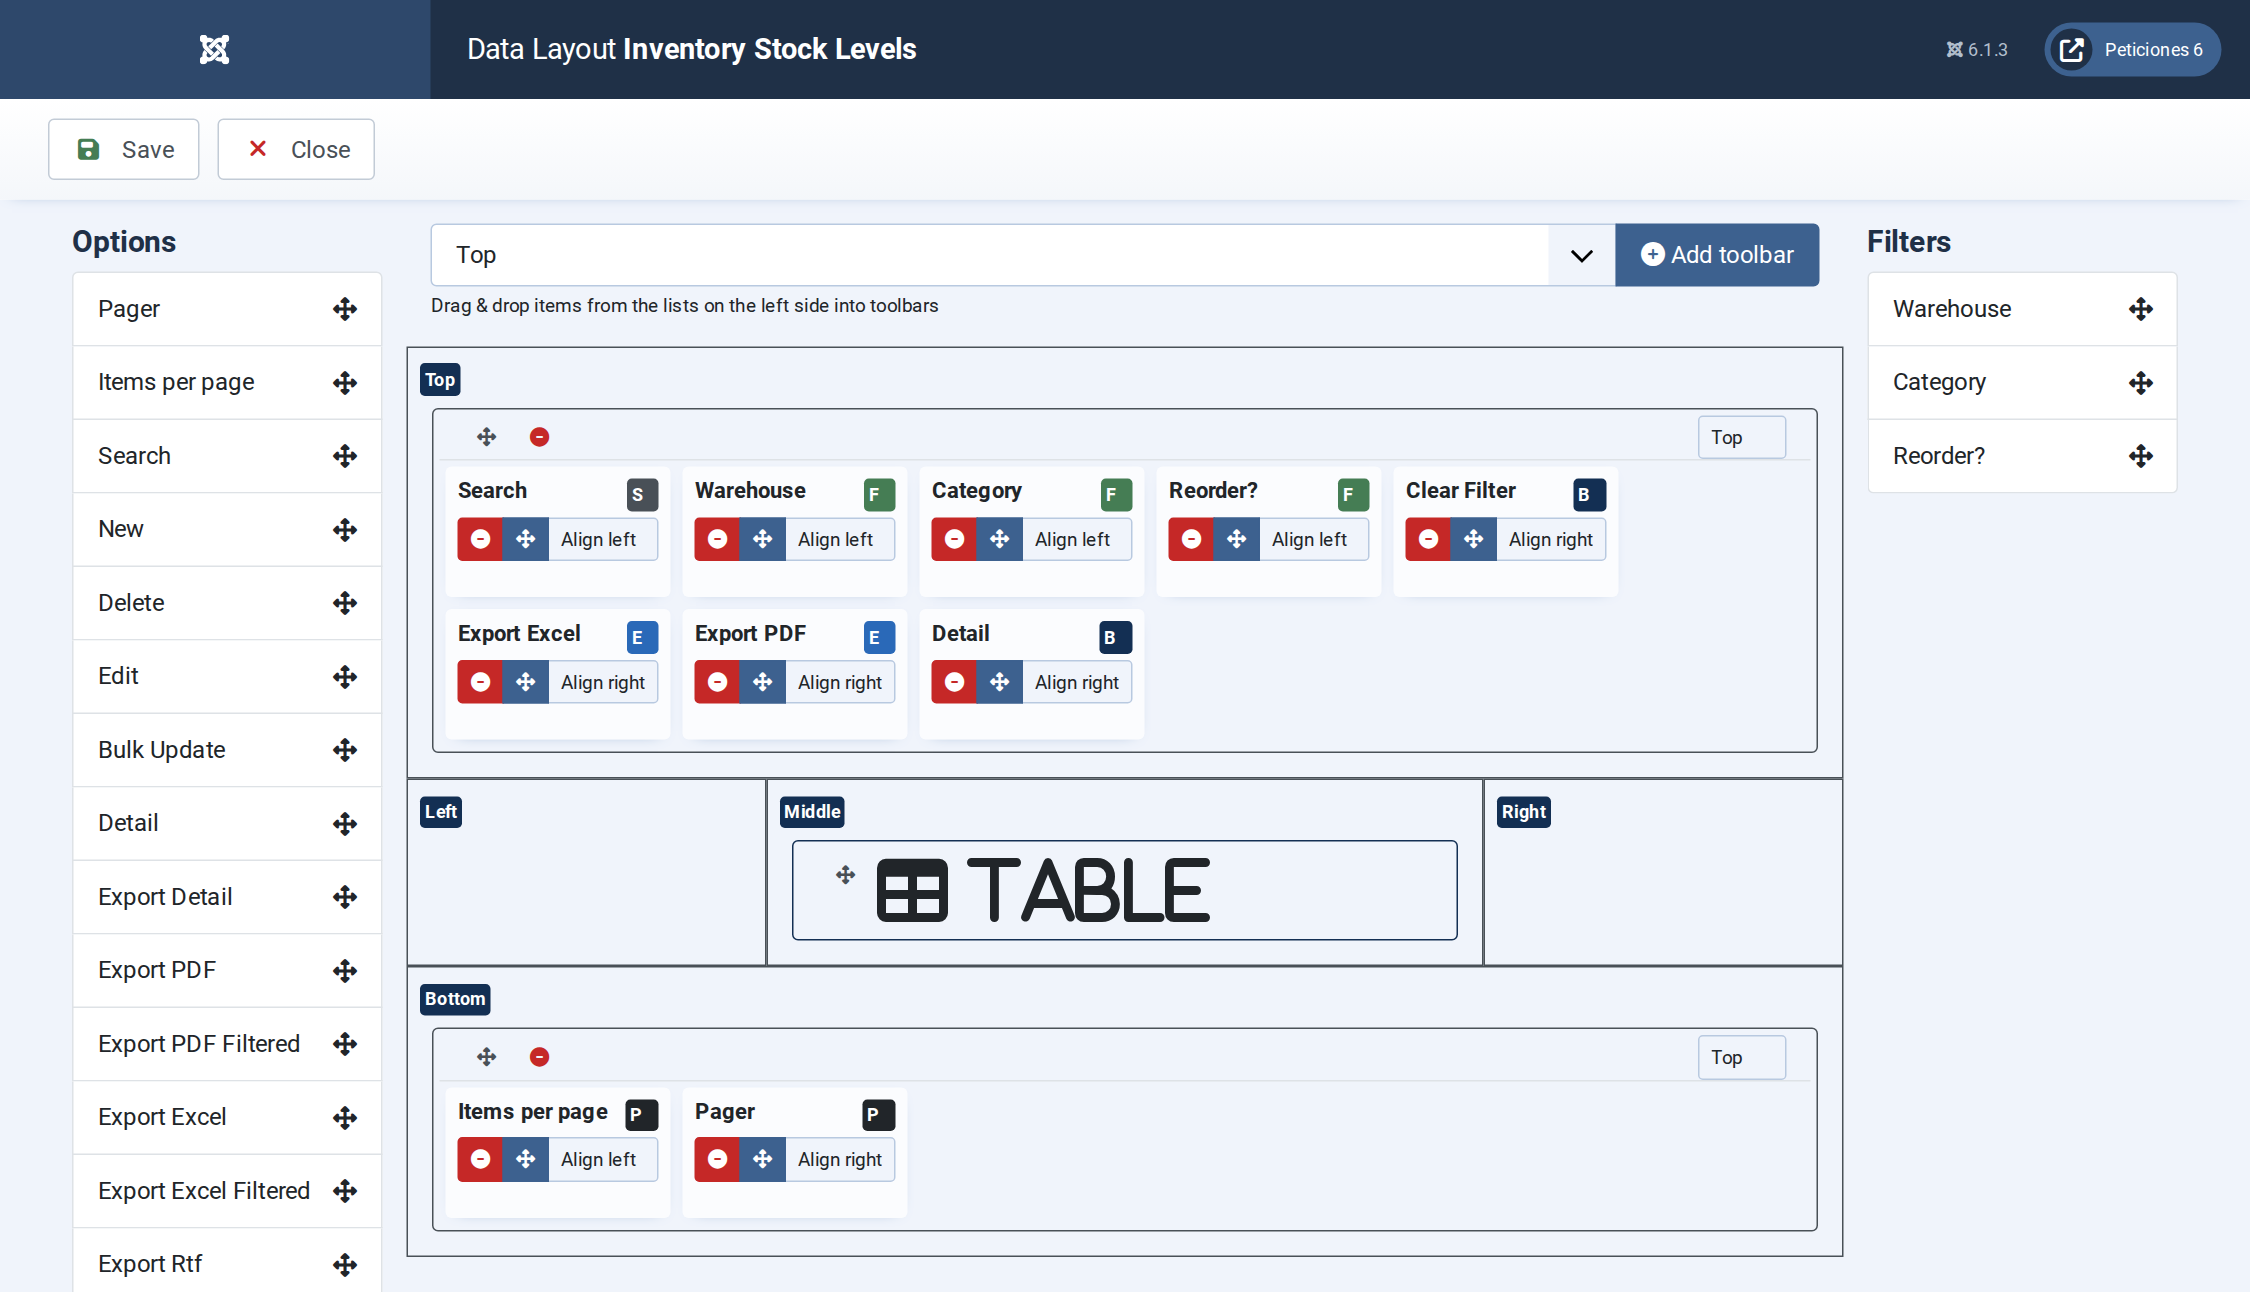This screenshot has width=2250, height=1292.
Task: Click the Warehouse item move icon in toolbar
Action: [763, 539]
